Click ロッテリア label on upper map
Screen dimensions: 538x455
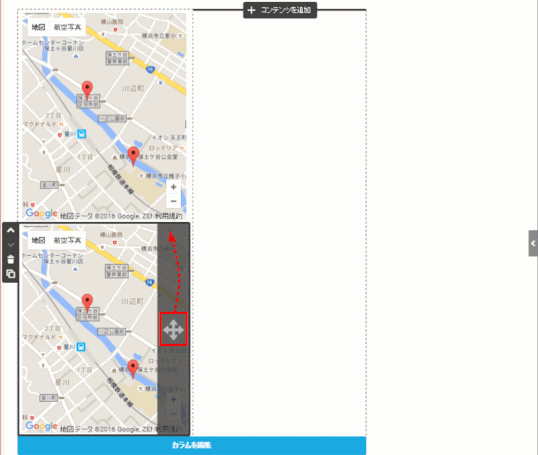pyautogui.click(x=163, y=148)
